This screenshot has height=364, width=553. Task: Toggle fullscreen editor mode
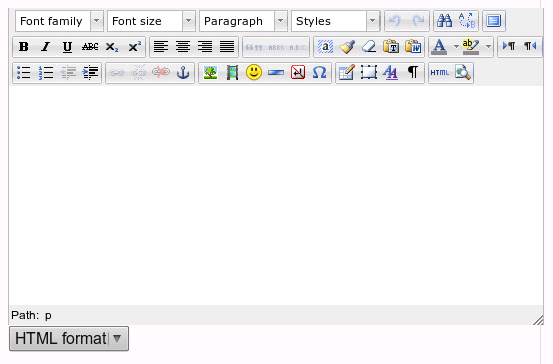(494, 21)
